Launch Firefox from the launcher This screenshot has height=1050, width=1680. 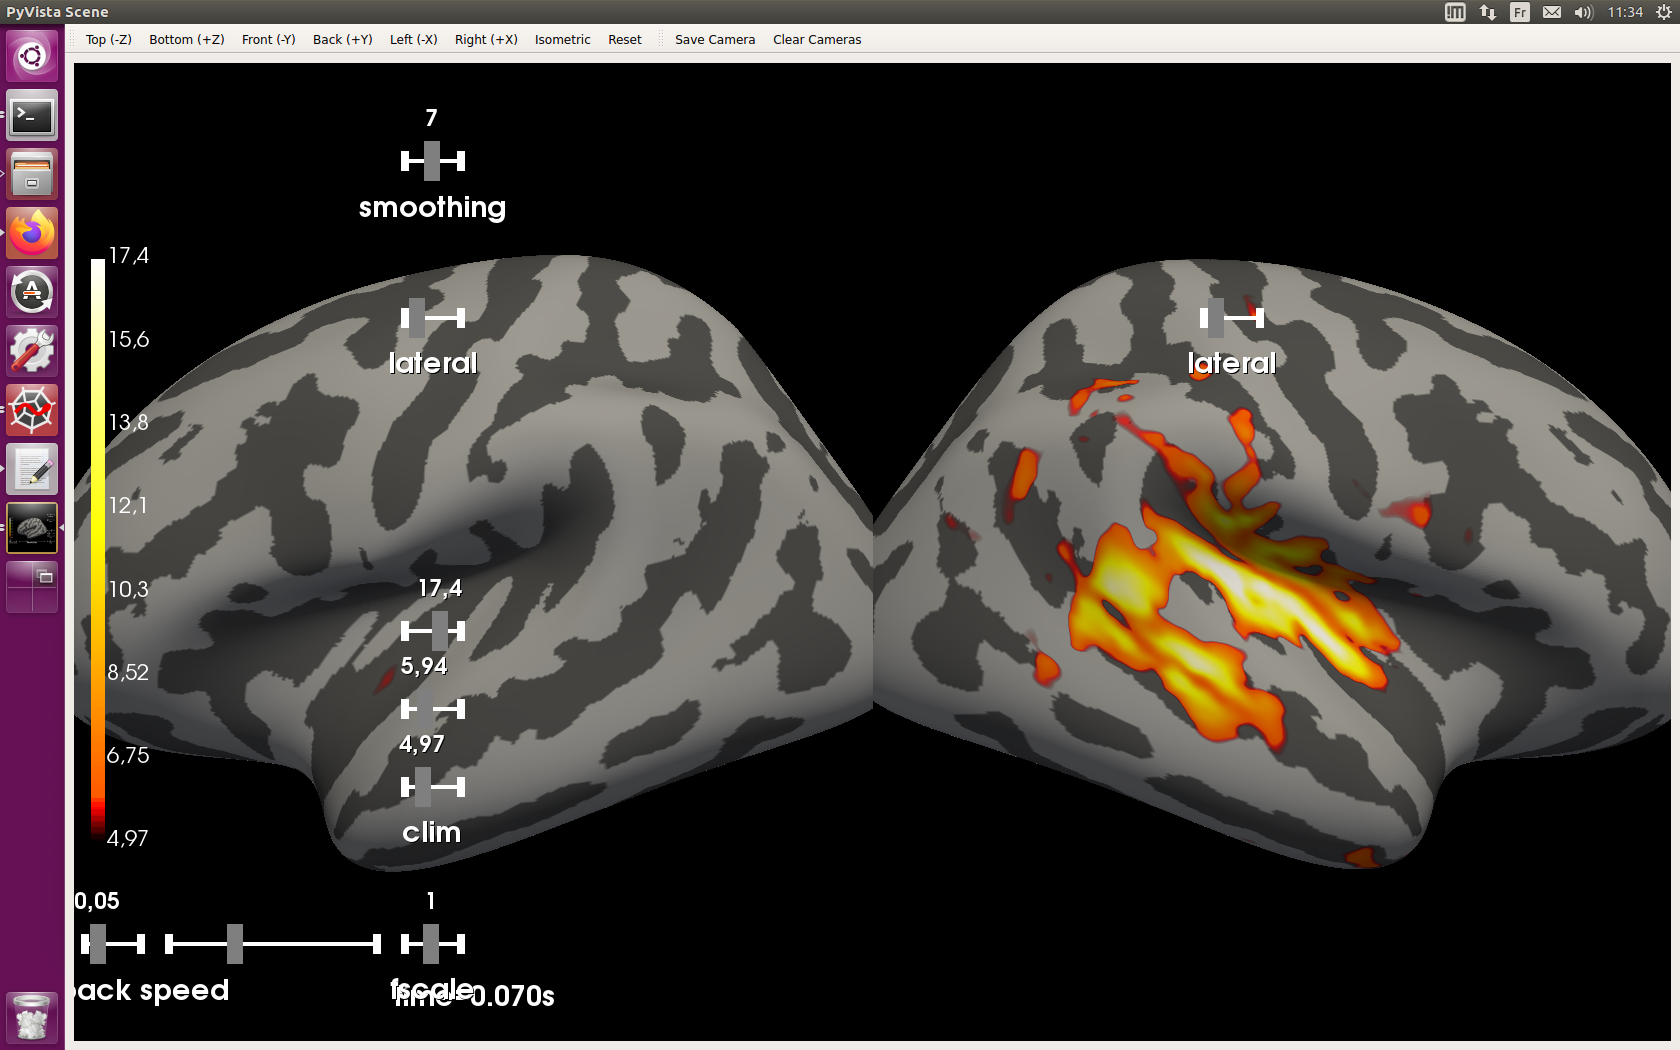click(31, 232)
